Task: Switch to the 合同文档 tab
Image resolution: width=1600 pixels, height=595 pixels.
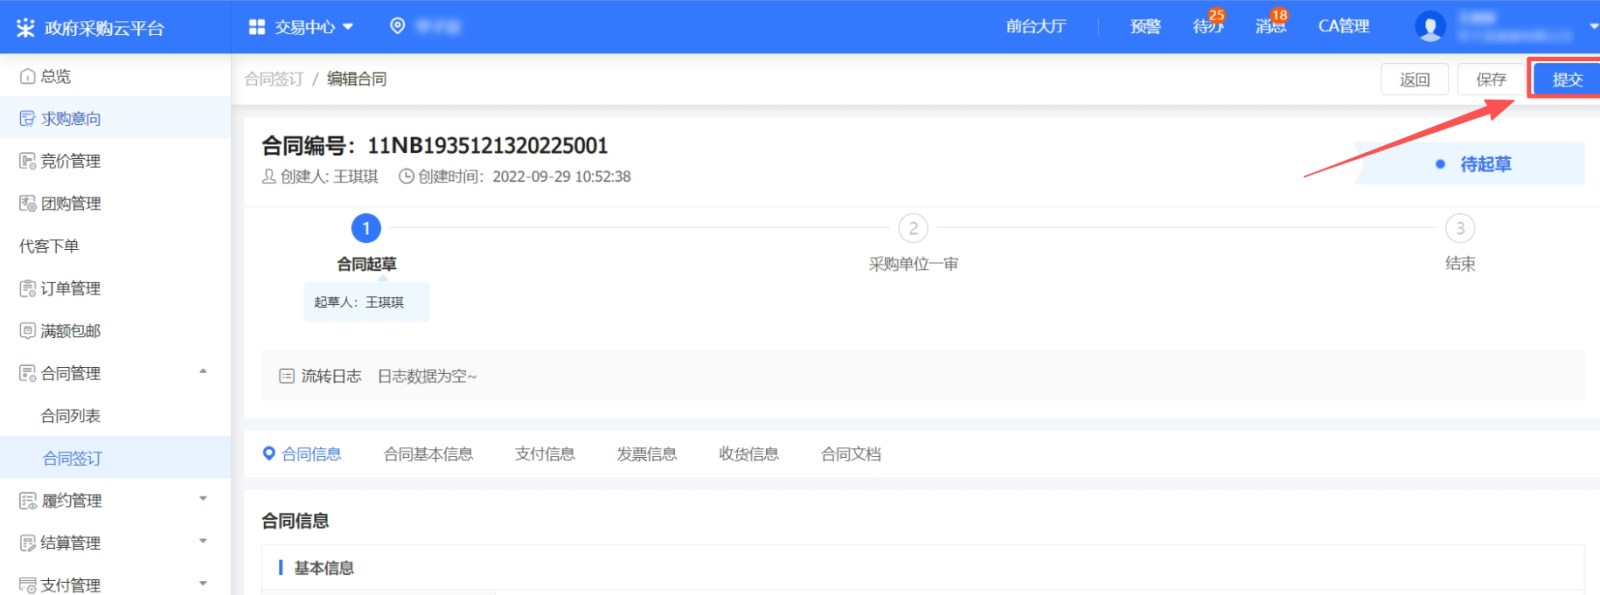Action: pos(851,454)
